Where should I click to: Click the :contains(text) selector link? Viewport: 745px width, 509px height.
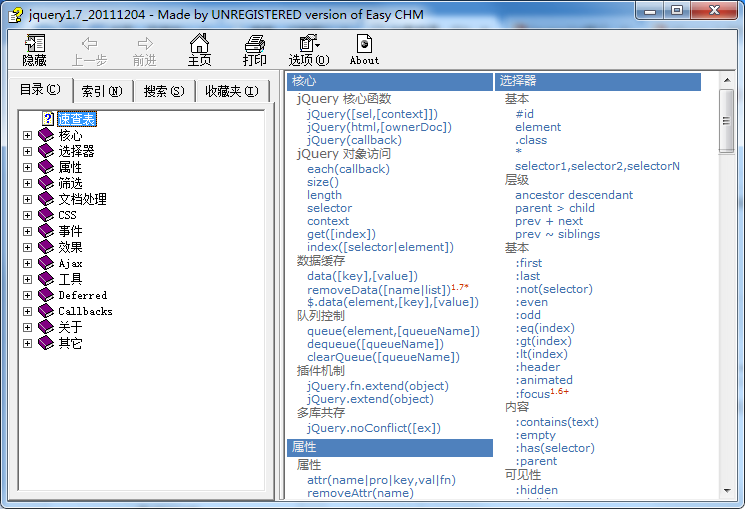click(x=557, y=422)
